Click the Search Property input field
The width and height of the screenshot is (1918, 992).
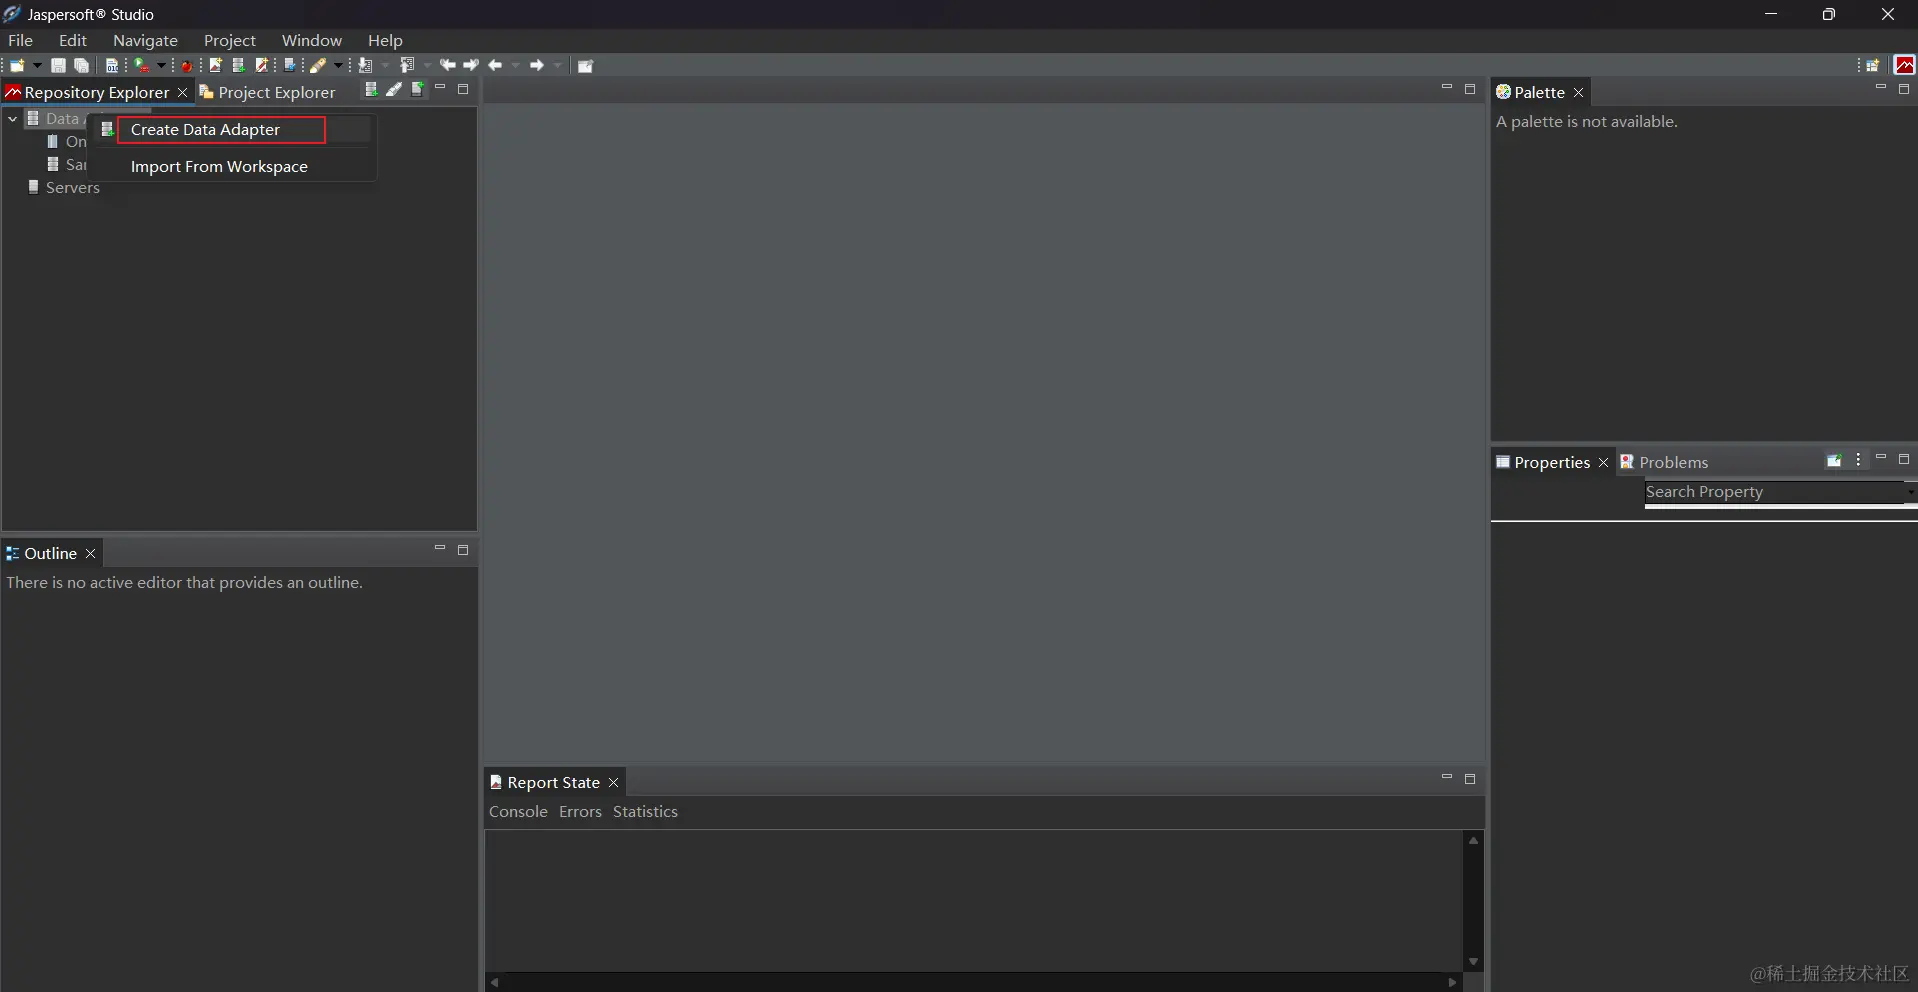tap(1773, 492)
